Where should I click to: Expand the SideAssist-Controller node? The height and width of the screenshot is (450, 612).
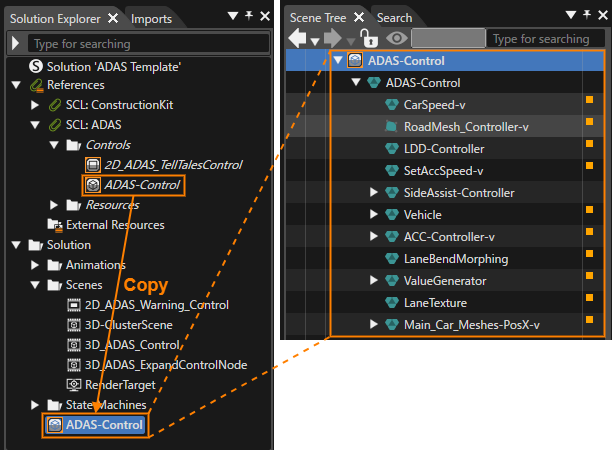coord(374,192)
